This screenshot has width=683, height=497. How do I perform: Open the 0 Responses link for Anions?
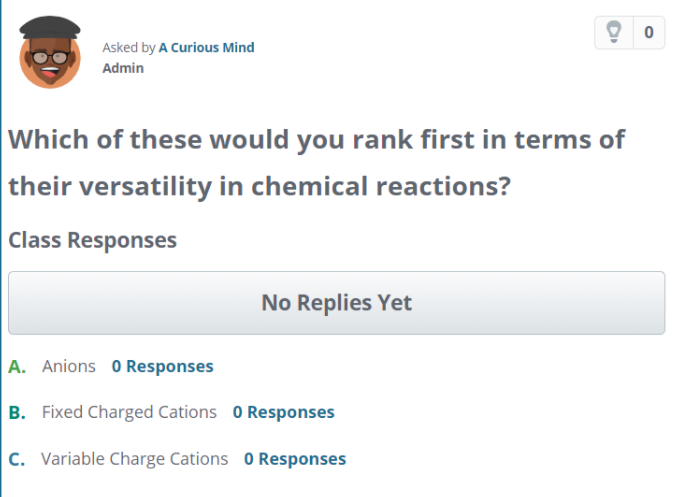pos(162,366)
